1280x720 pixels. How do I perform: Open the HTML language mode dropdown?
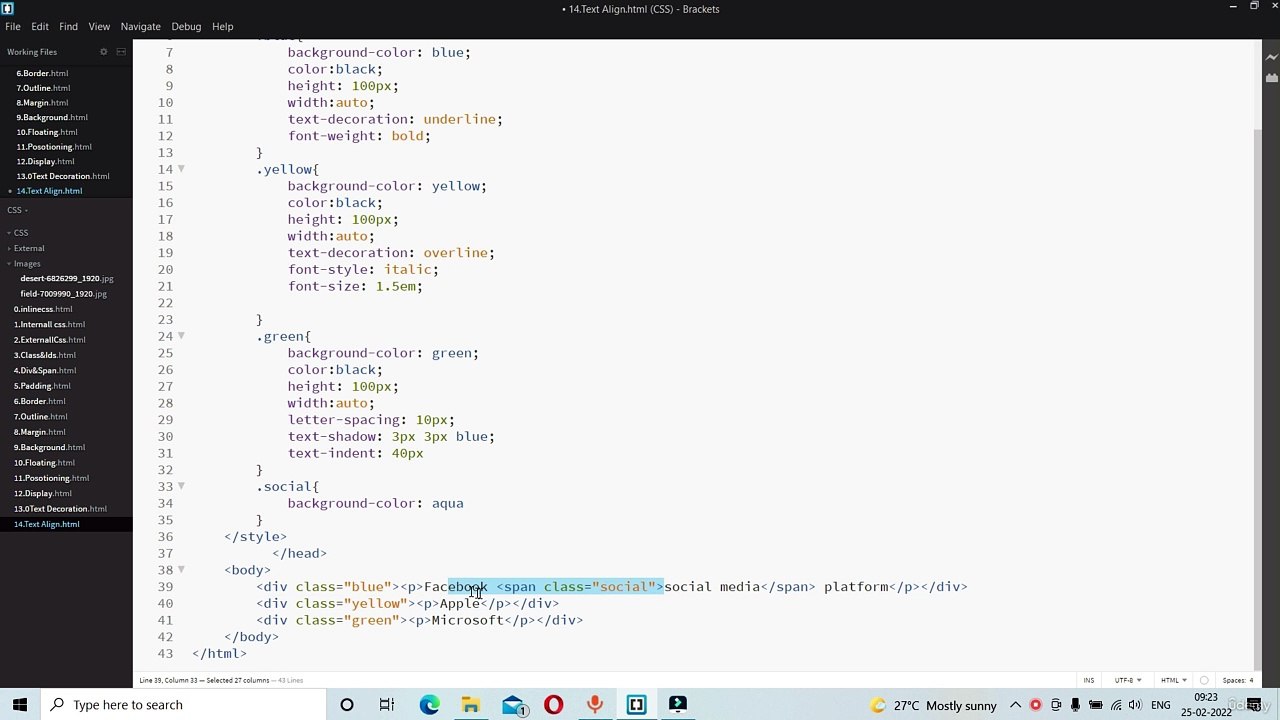point(1172,680)
